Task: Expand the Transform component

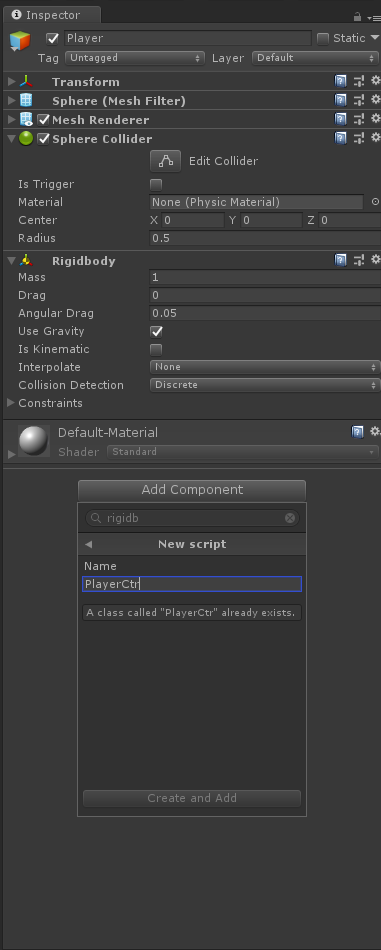Action: point(12,81)
